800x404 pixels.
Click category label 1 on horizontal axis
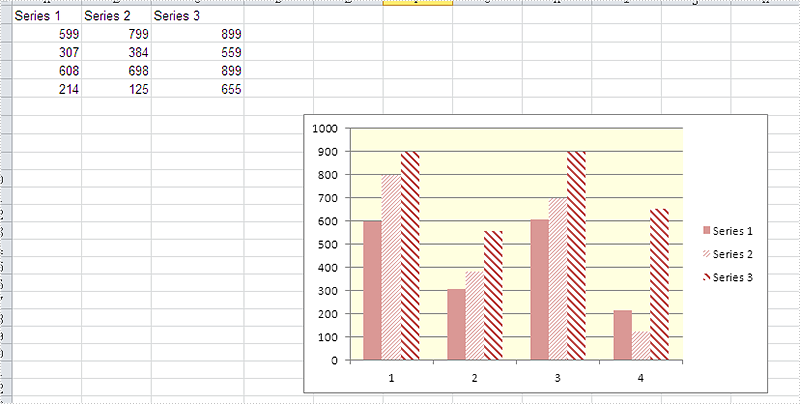tap(391, 378)
